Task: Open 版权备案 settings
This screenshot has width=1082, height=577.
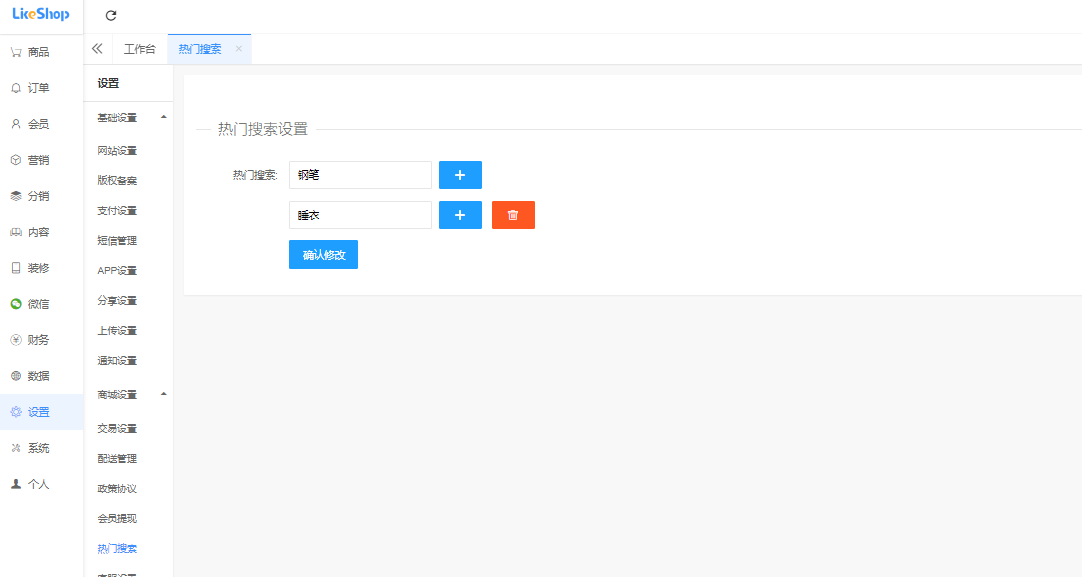Action: pyautogui.click(x=117, y=180)
